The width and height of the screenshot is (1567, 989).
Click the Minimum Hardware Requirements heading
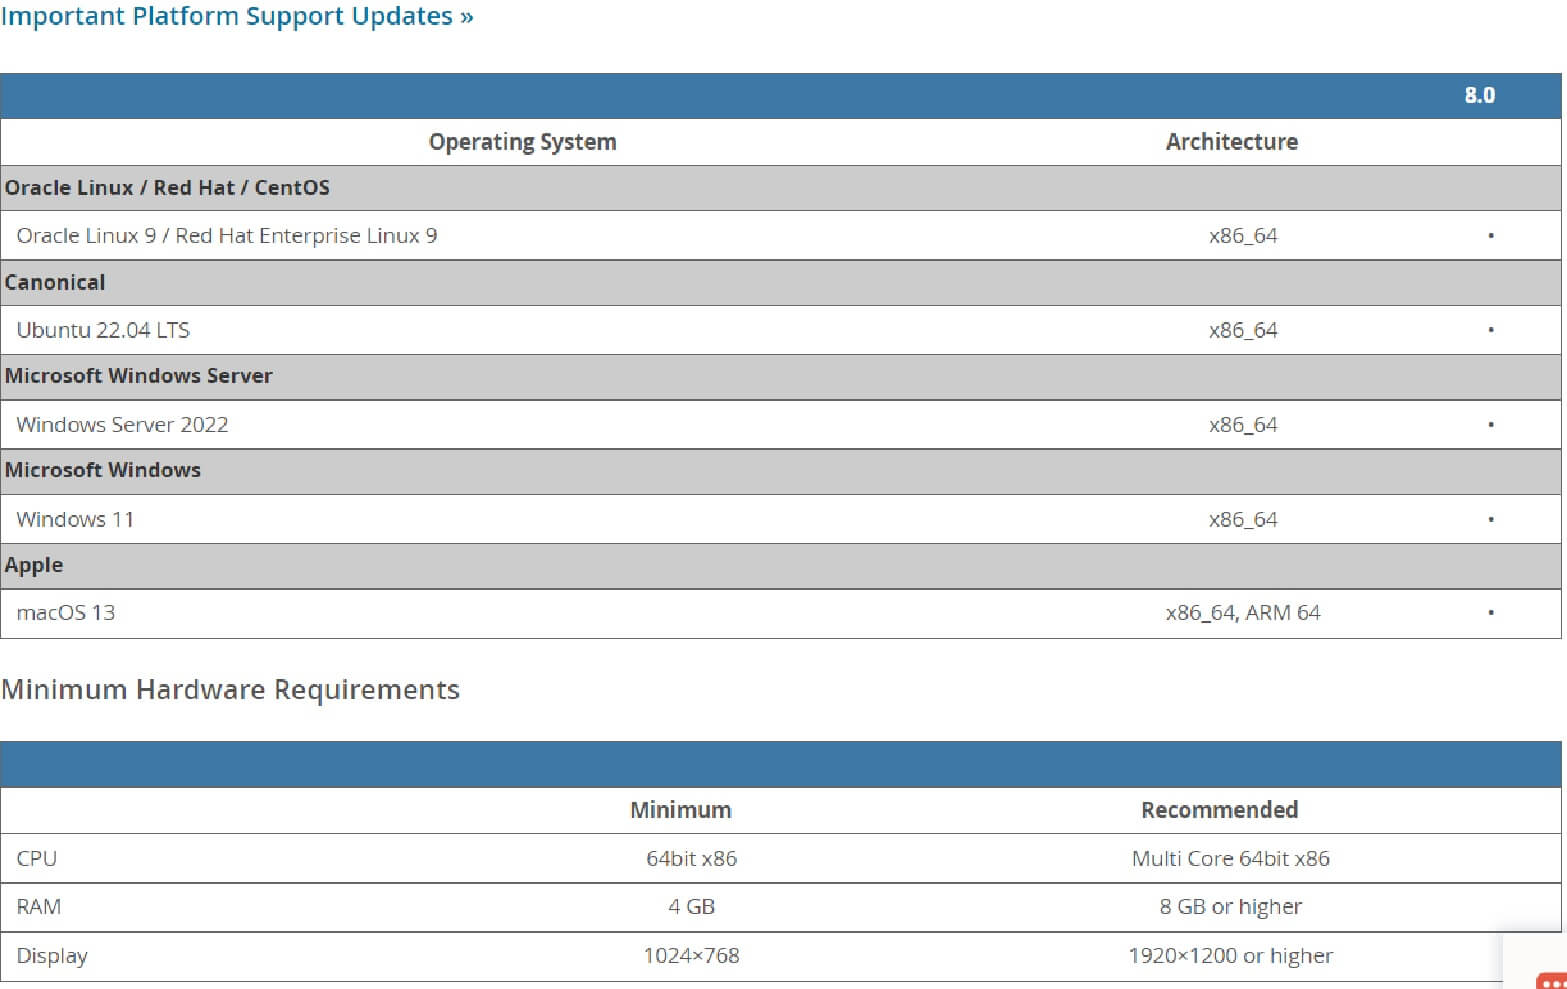pyautogui.click(x=231, y=690)
